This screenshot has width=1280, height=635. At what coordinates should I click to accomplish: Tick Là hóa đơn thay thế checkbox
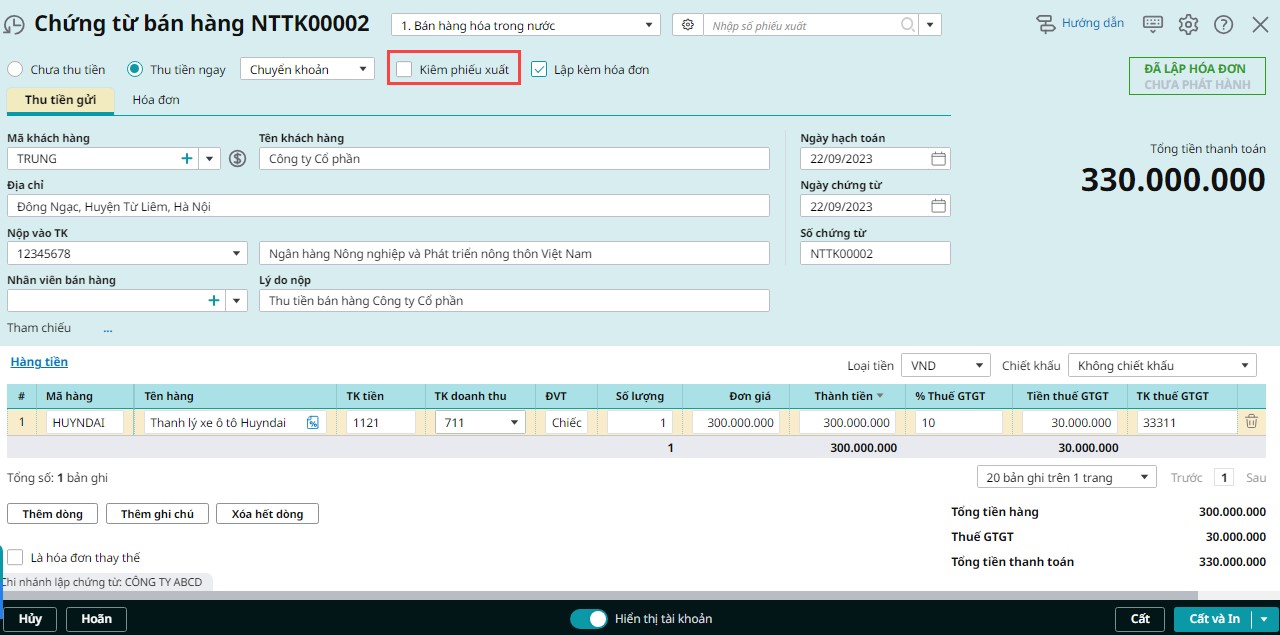point(15,557)
